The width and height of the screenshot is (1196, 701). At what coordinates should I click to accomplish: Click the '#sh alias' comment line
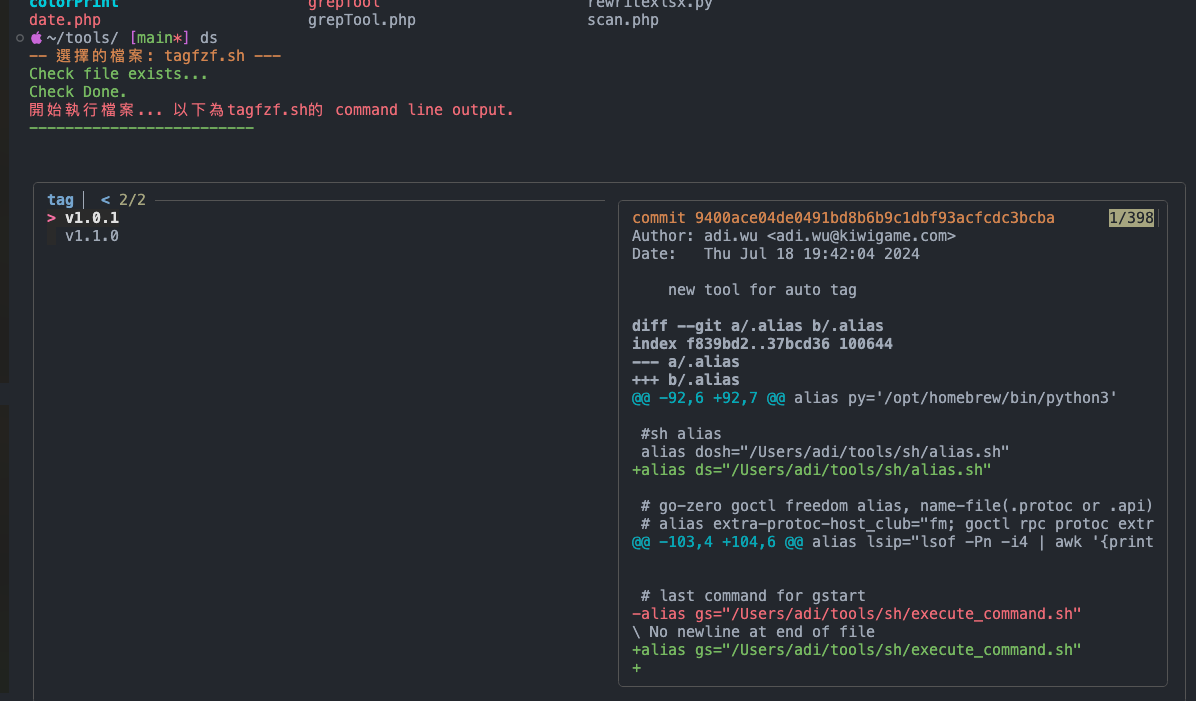[x=680, y=434]
